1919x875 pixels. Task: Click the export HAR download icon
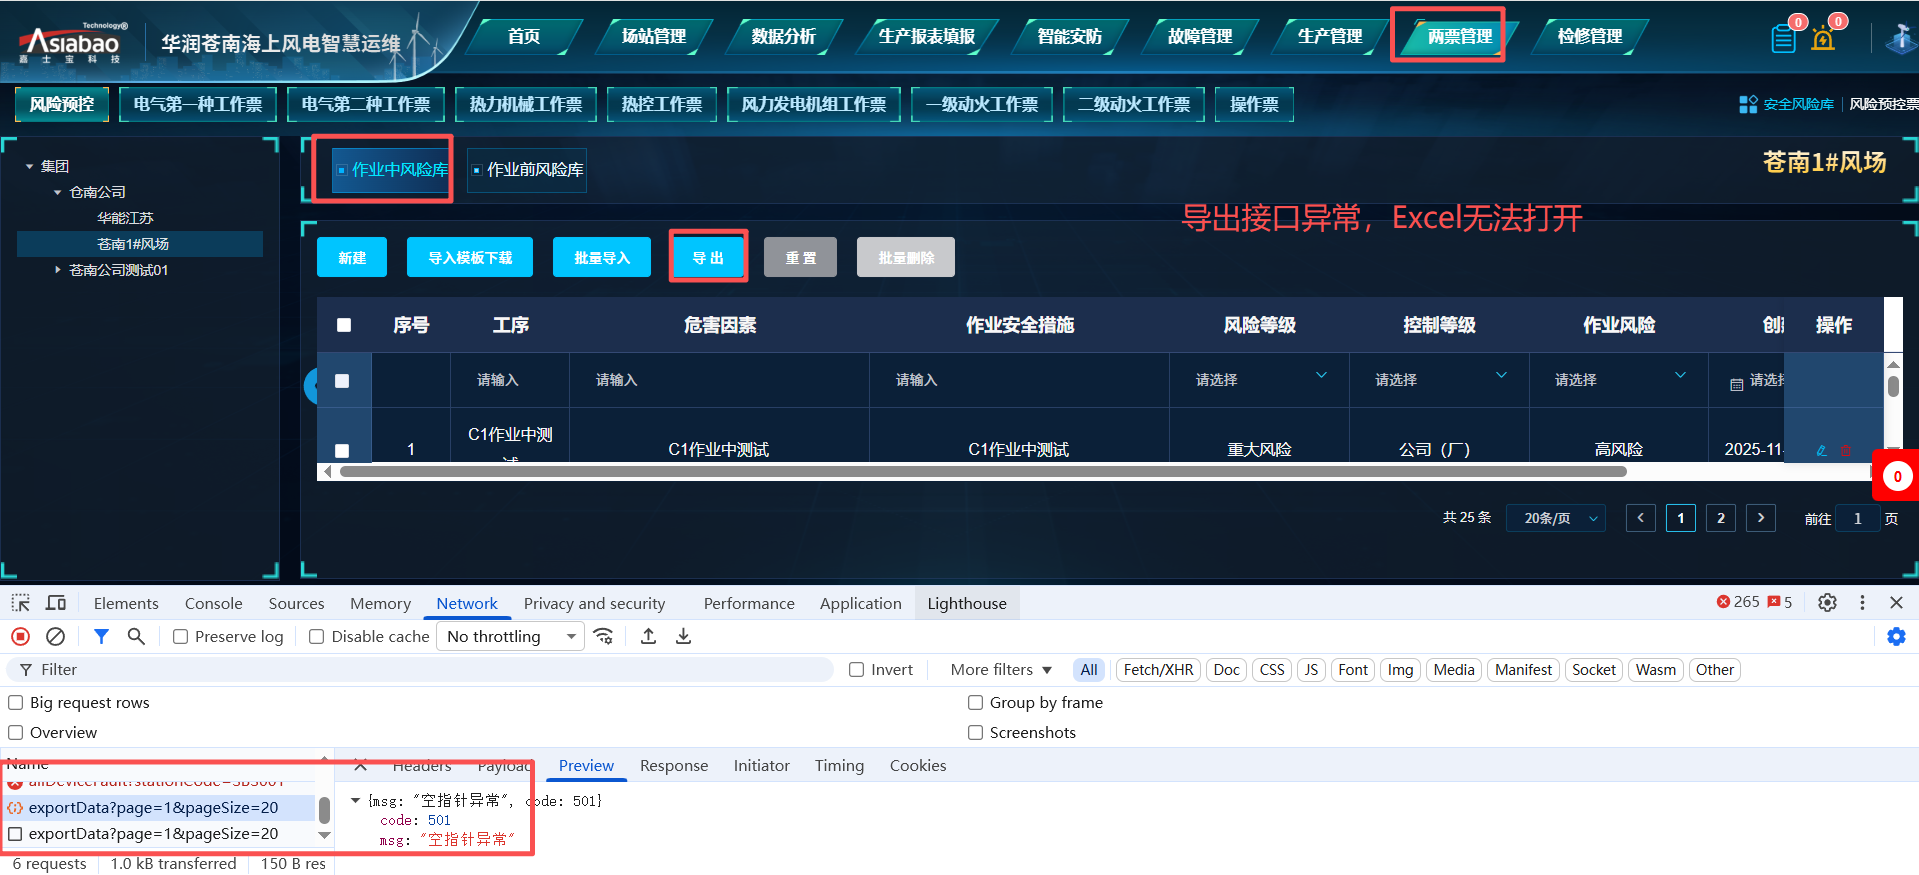click(683, 636)
